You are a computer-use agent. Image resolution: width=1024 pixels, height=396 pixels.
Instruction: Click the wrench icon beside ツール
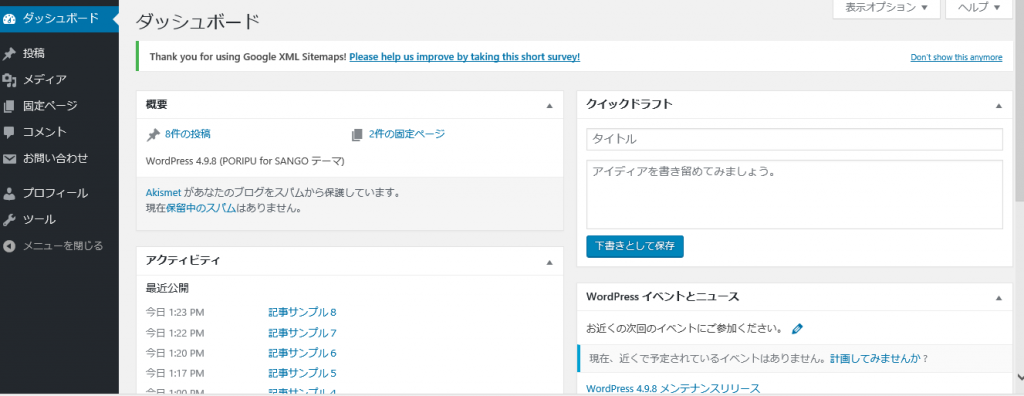tap(9, 220)
